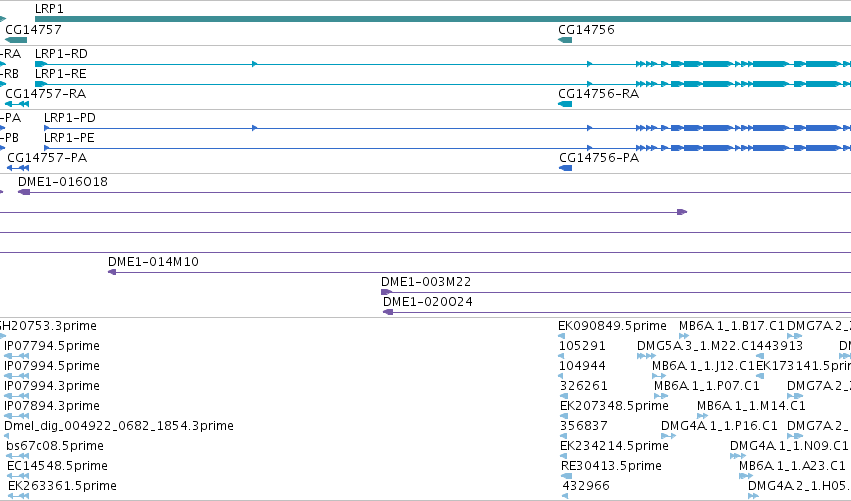Click the MB6A.1_1.B17.C1 label
Viewport: 851px width, 501px height.
coord(732,326)
